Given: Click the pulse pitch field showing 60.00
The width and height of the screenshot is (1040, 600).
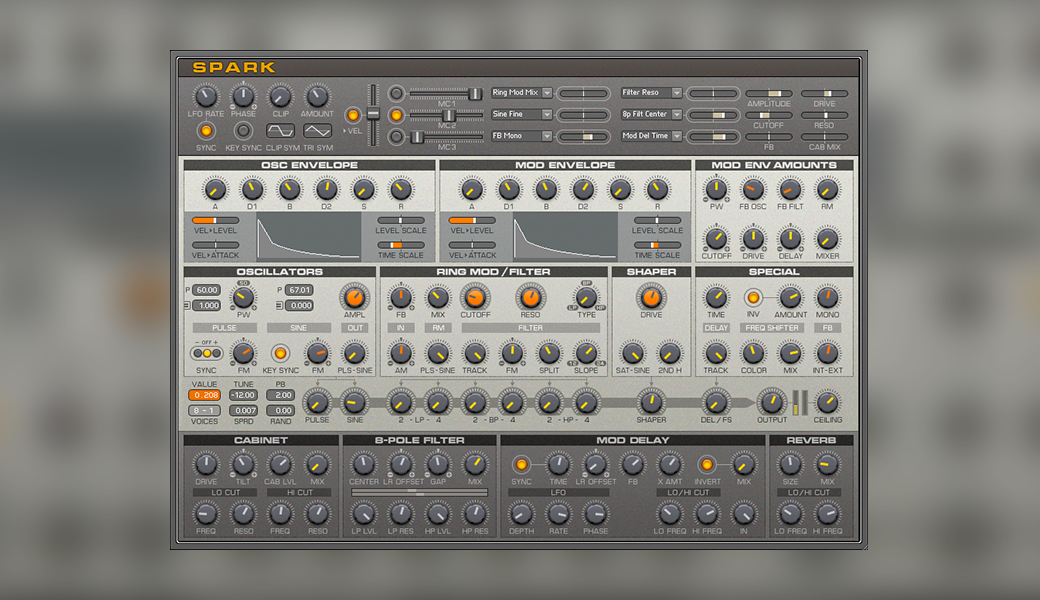Looking at the screenshot, I should pyautogui.click(x=206, y=290).
